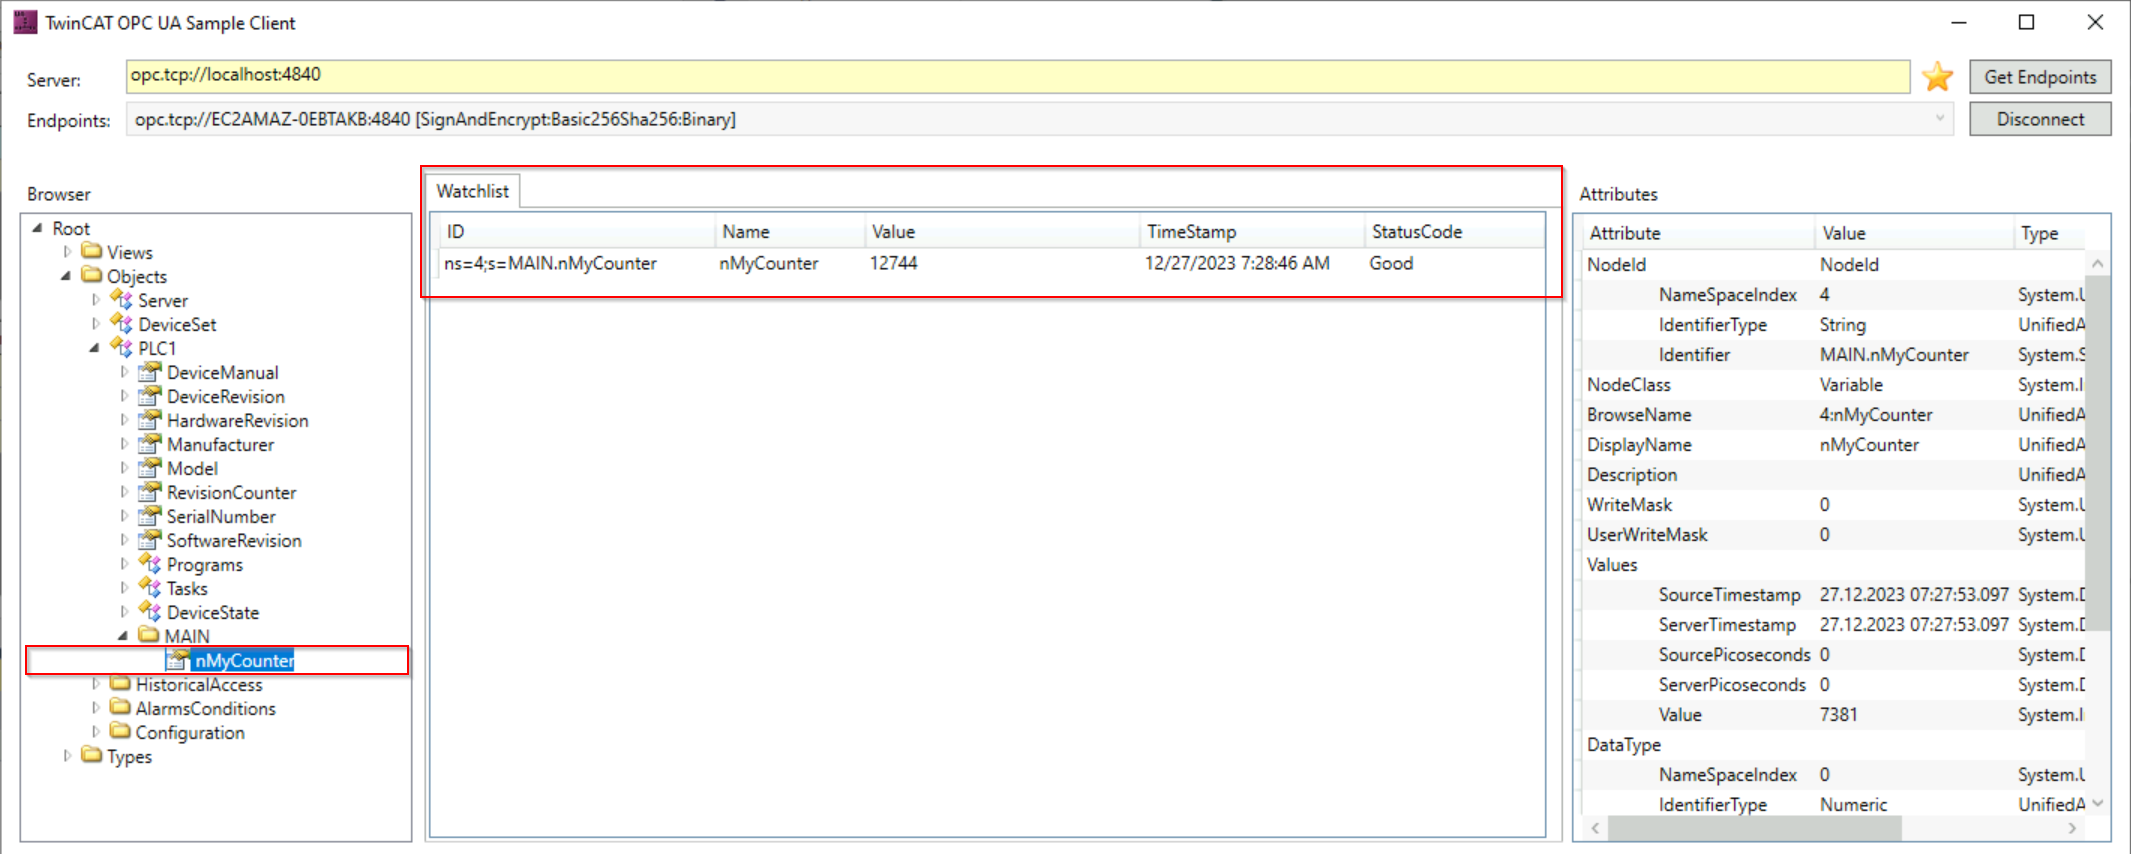This screenshot has height=854, width=2131.
Task: Click the Types folder icon
Action: pyautogui.click(x=92, y=754)
